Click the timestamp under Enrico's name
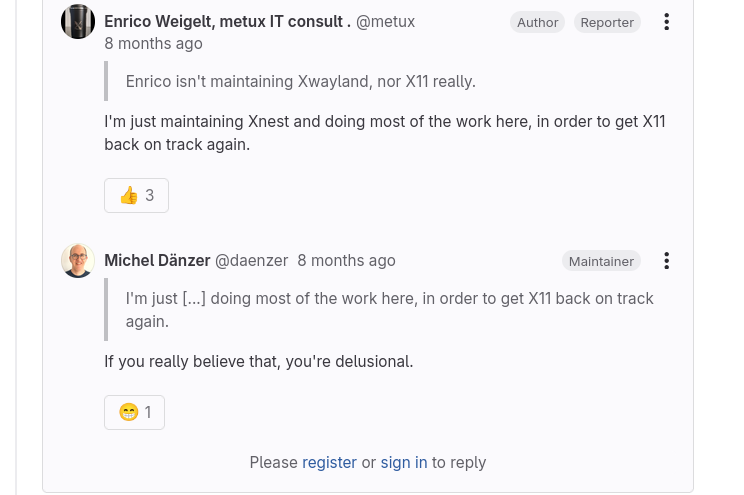The height and width of the screenshot is (495, 744). [x=153, y=44]
